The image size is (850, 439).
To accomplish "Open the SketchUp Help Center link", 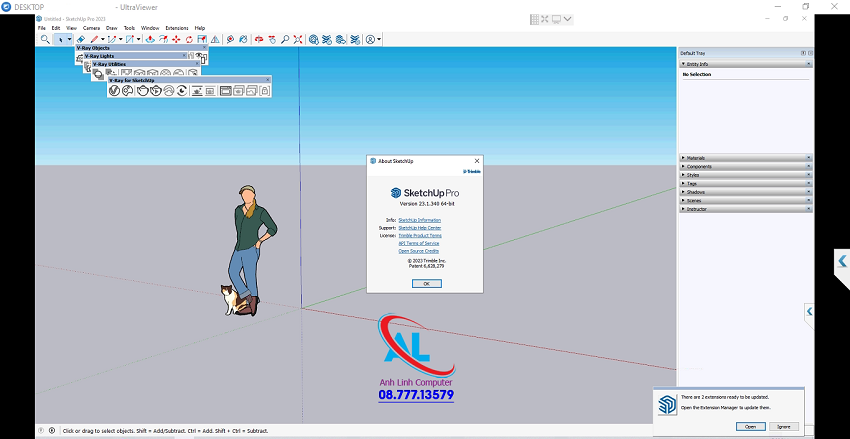I will 419,227.
